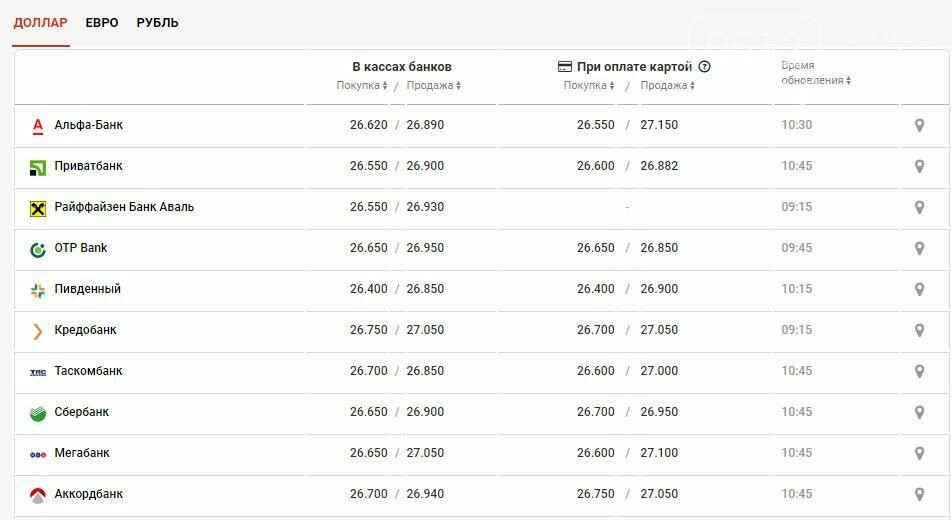Screen dimensions: 952x520
Task: Sort by Покупка under В кассах банков
Action: 362,86
